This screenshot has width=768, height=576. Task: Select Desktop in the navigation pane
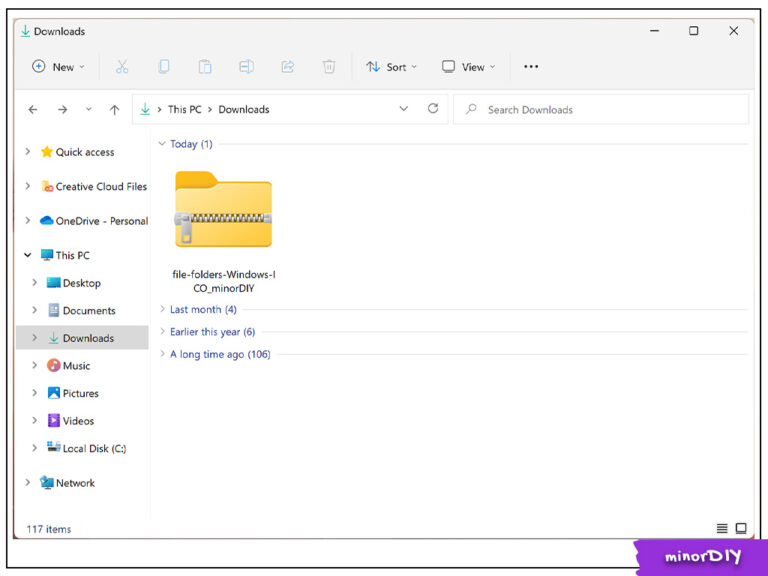click(x=81, y=283)
